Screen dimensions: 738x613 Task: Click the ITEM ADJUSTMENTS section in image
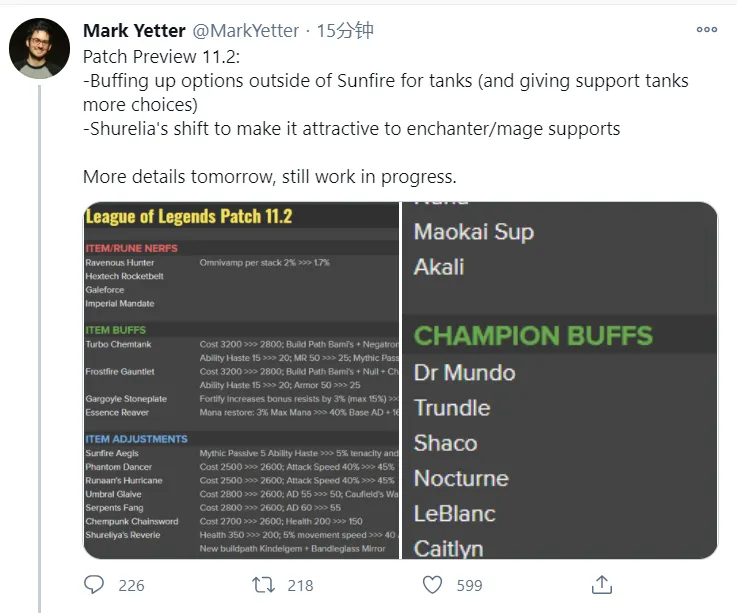point(136,439)
